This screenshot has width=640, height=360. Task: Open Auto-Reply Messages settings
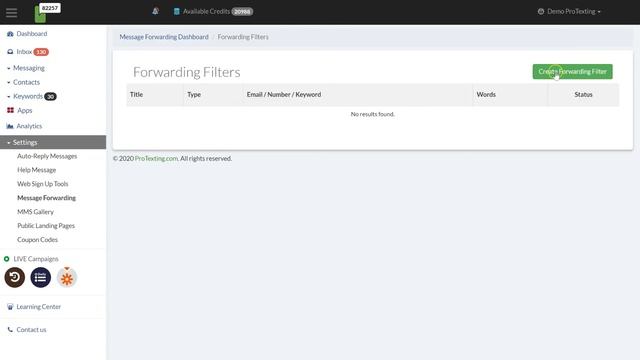coord(47,156)
